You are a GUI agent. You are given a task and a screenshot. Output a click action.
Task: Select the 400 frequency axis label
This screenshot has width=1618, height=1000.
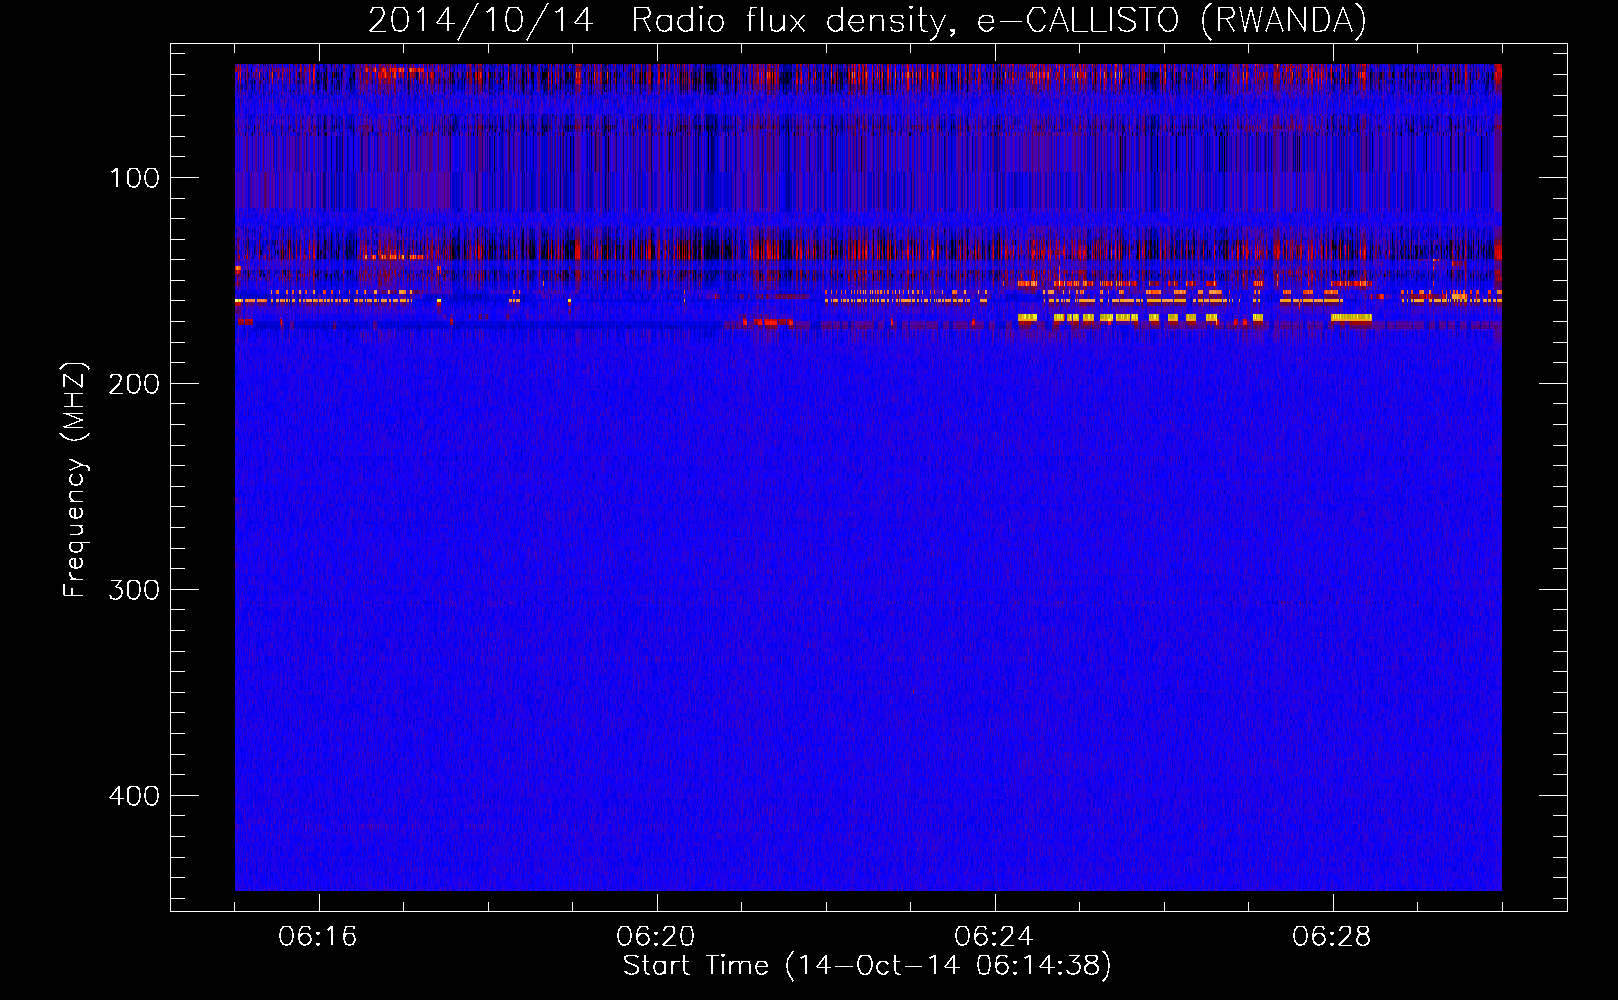click(x=134, y=796)
